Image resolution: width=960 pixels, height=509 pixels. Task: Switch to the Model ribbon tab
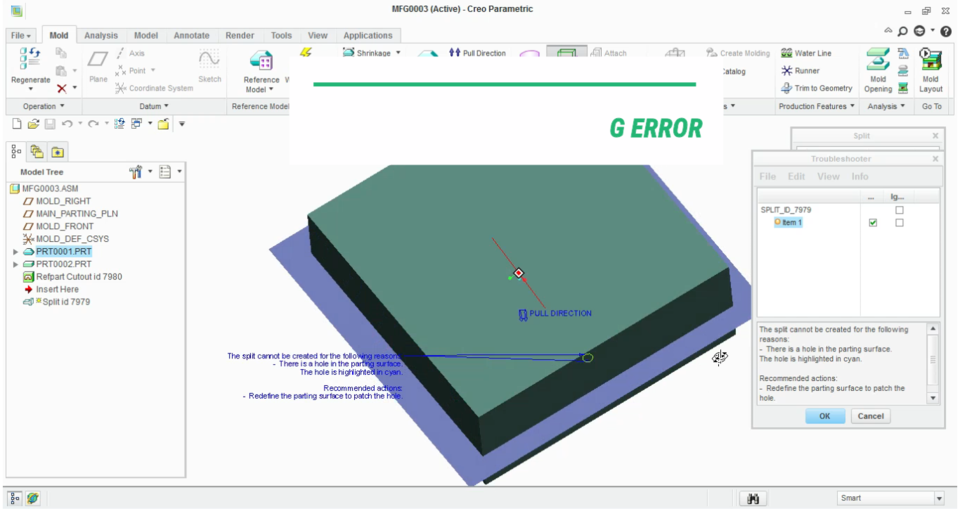click(146, 36)
